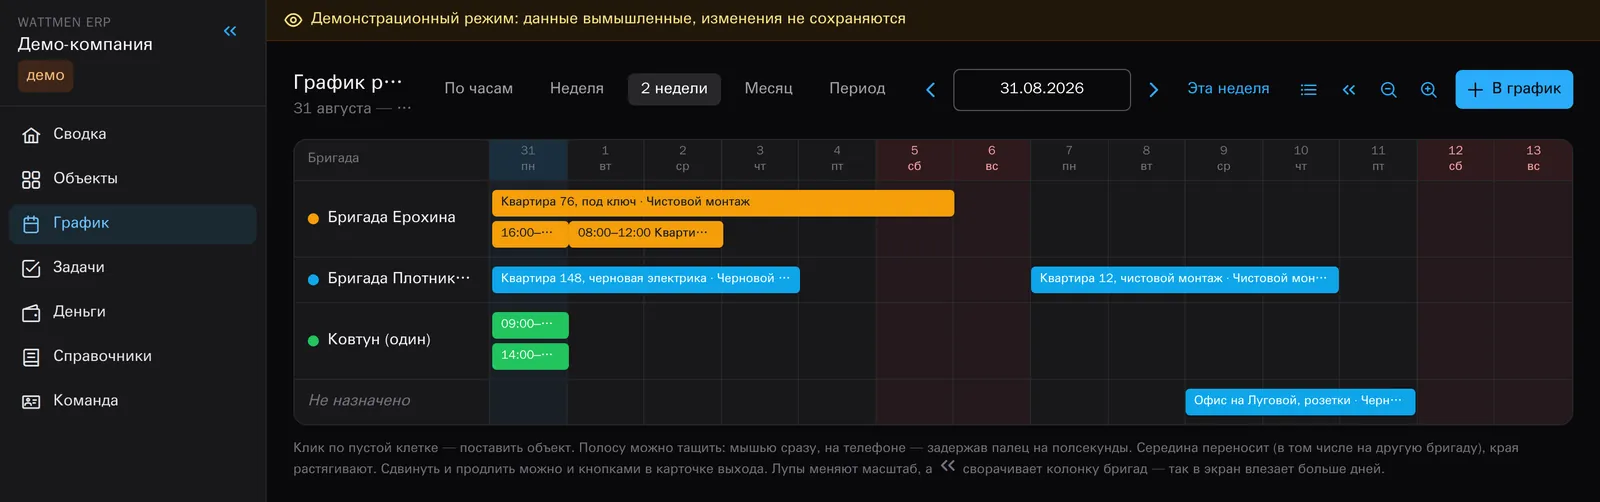Click the демо badge
Screen dimensions: 1600x502
[x=45, y=76]
